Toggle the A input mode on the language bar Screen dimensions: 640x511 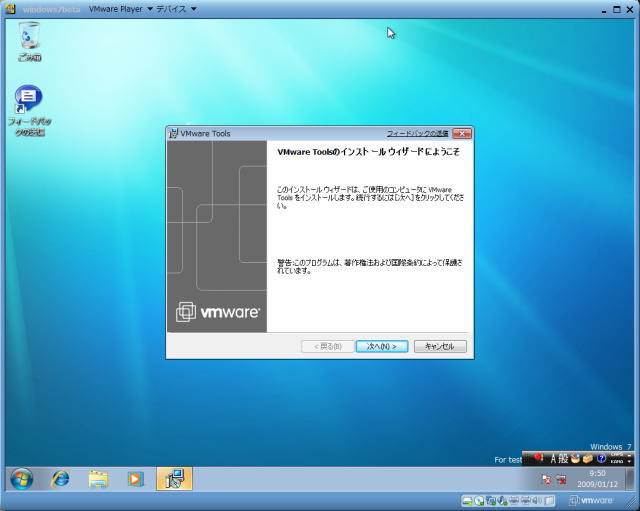pyautogui.click(x=553, y=459)
